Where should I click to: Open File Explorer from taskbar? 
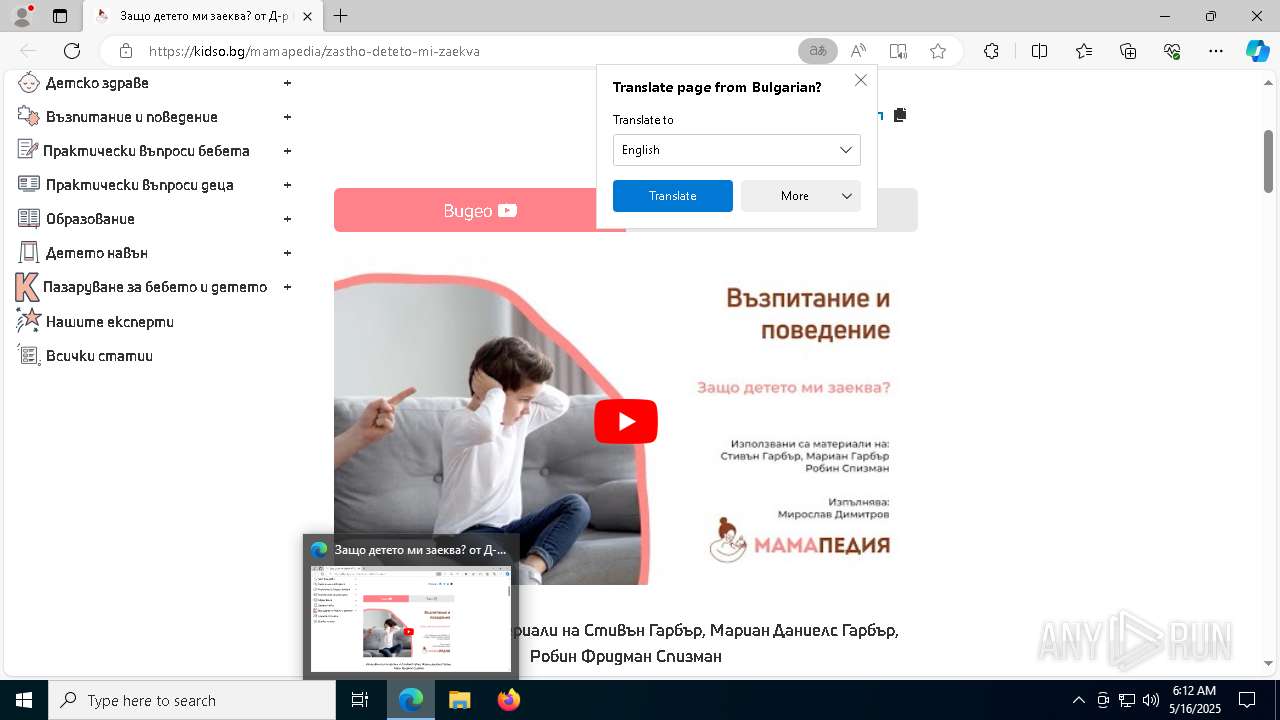tap(459, 700)
